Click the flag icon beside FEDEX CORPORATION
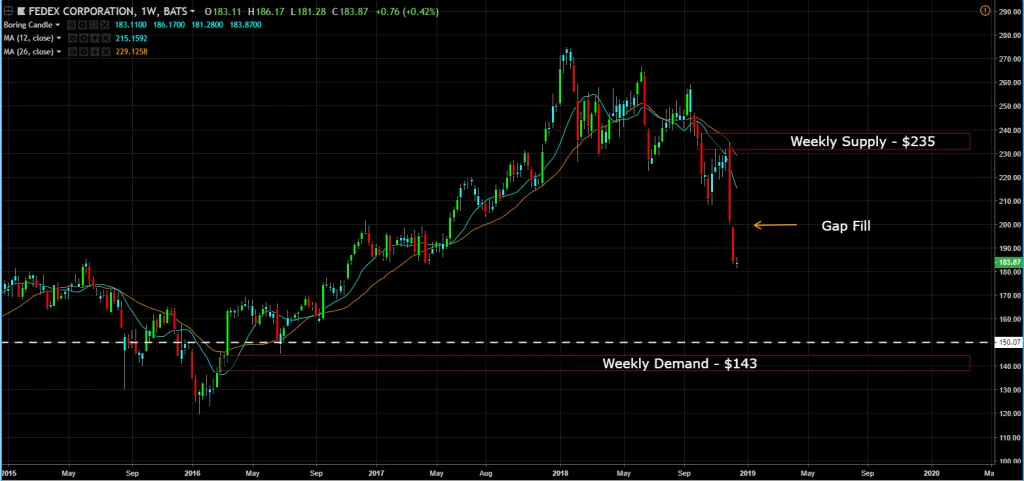 pyautogui.click(x=22, y=11)
